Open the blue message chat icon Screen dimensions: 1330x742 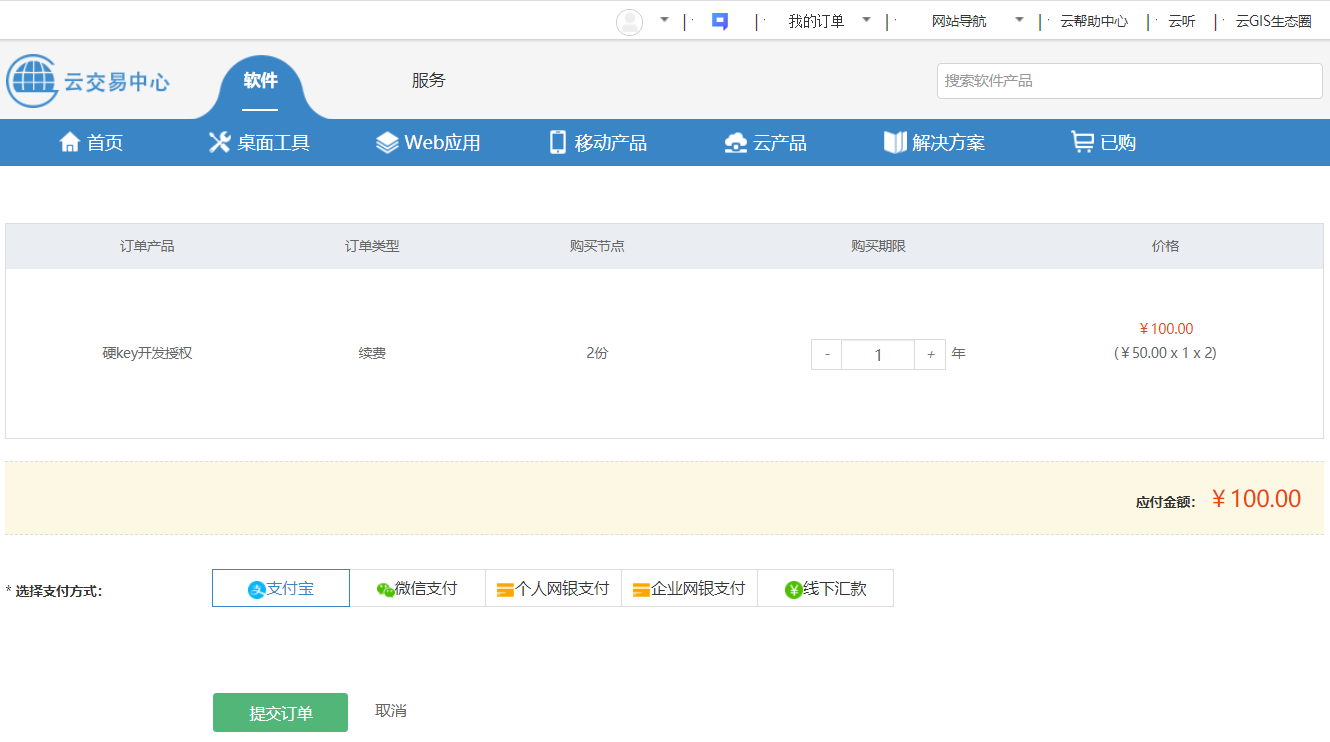click(719, 21)
